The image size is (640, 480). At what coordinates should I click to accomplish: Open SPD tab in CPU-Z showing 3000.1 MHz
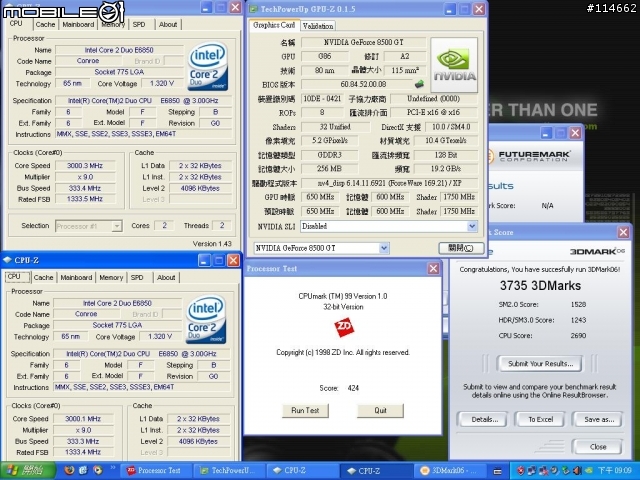pos(137,278)
